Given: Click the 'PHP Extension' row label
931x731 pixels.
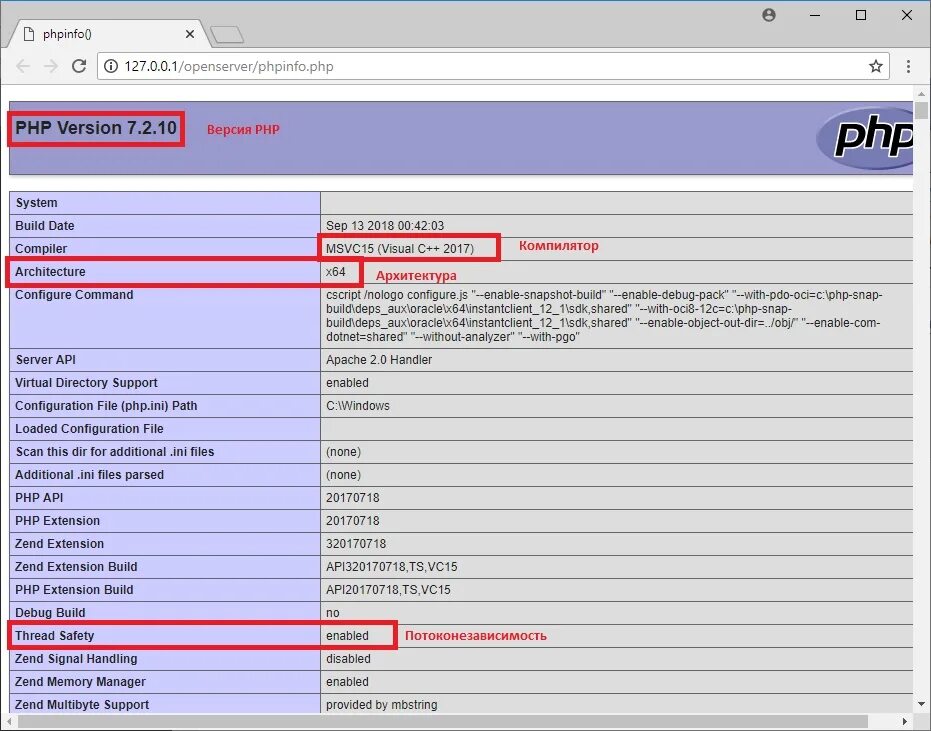Looking at the screenshot, I should pyautogui.click(x=58, y=521).
